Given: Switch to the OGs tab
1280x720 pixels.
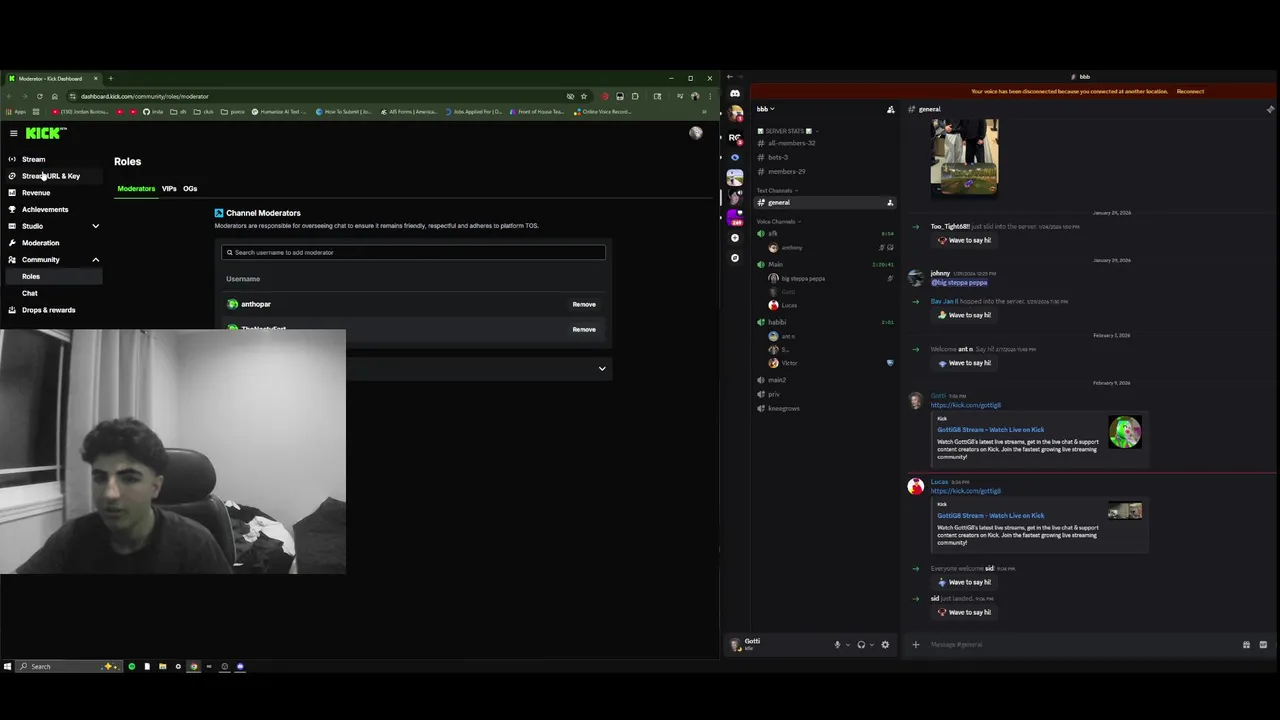Looking at the screenshot, I should point(190,189).
